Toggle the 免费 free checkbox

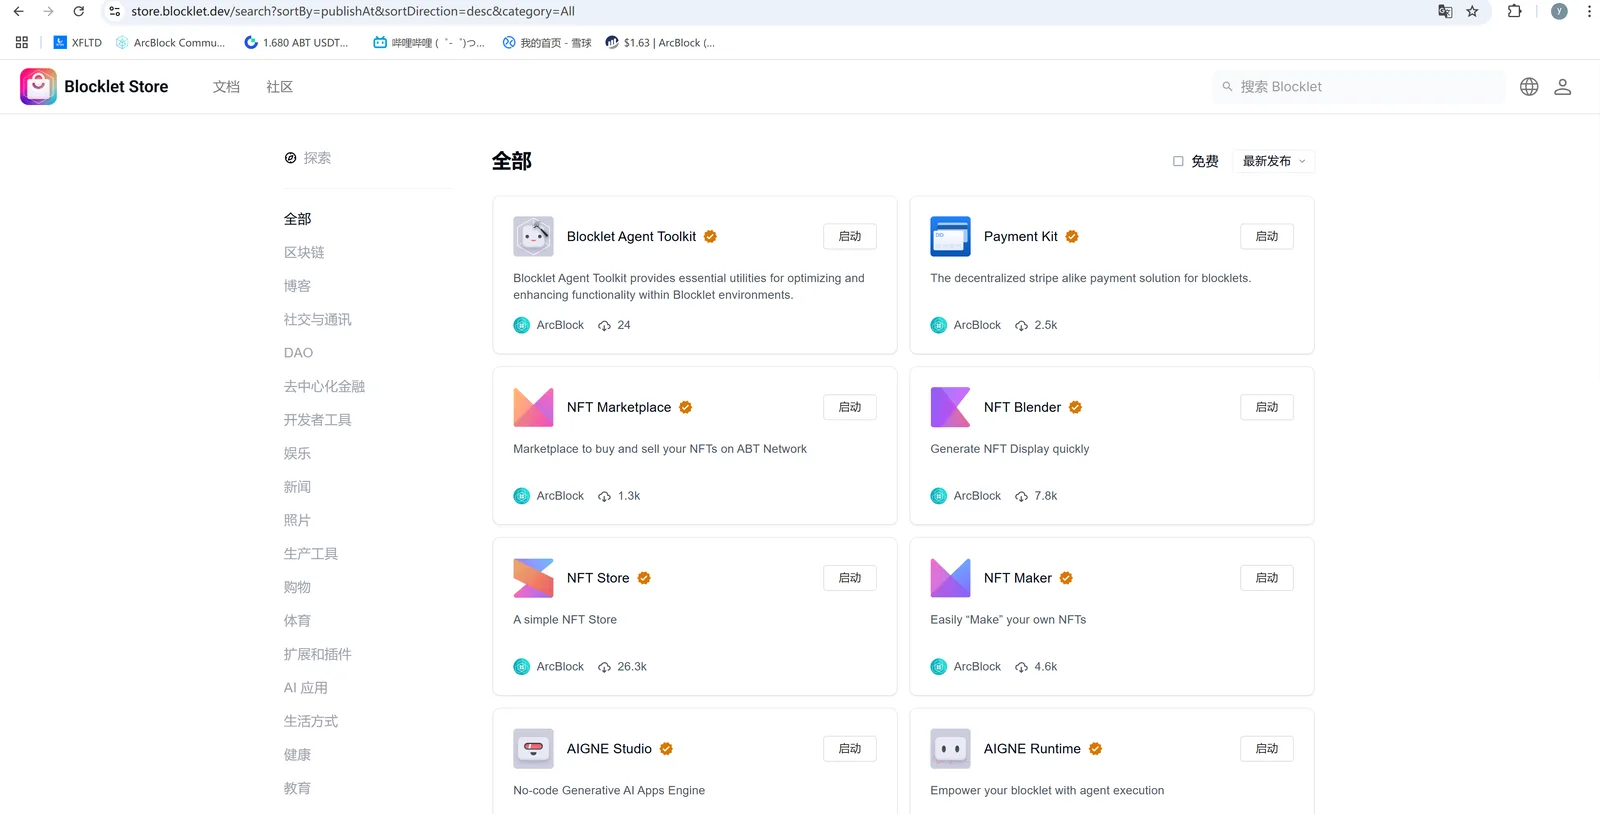[x=1178, y=161]
